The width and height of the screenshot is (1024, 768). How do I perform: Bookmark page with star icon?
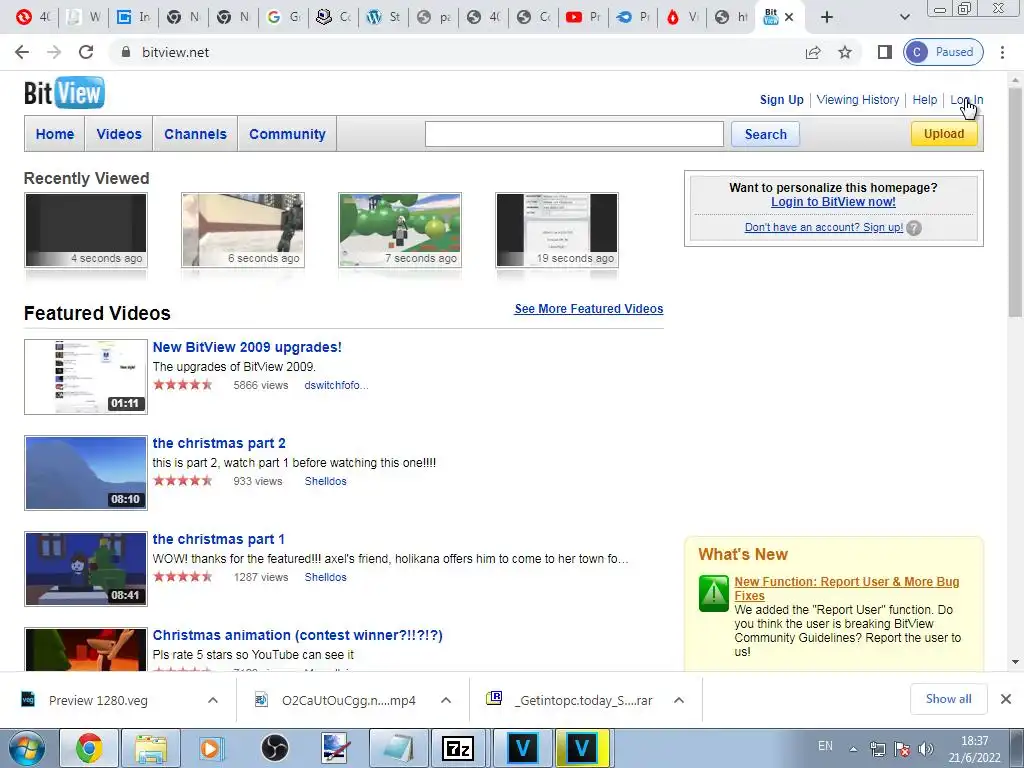pos(845,52)
